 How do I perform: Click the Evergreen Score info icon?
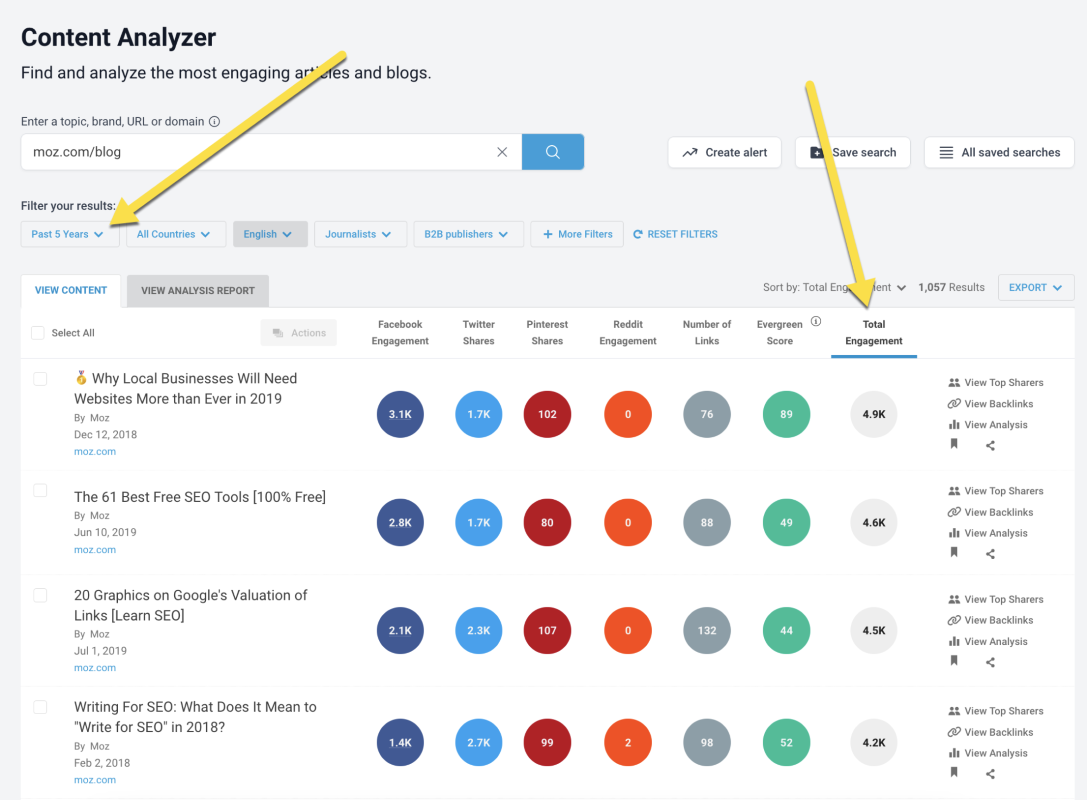(x=816, y=321)
